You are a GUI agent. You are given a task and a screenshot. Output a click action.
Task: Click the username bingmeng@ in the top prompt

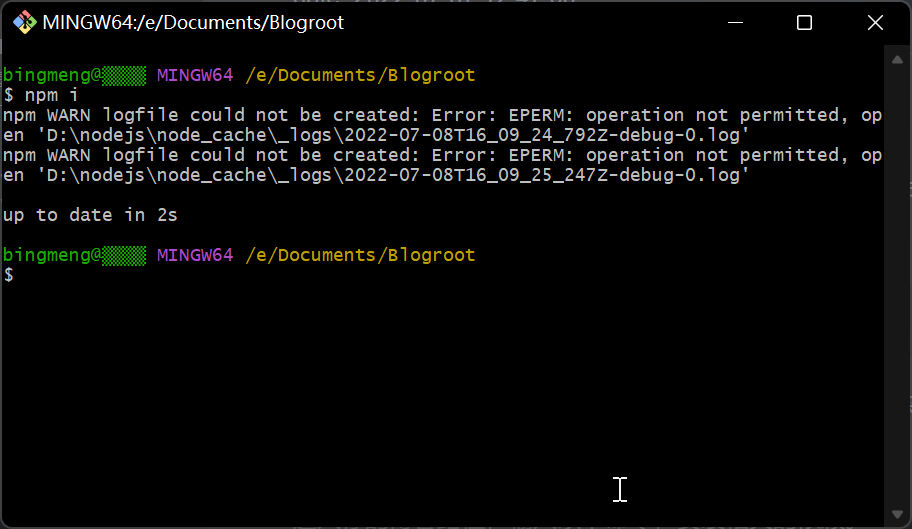(52, 75)
